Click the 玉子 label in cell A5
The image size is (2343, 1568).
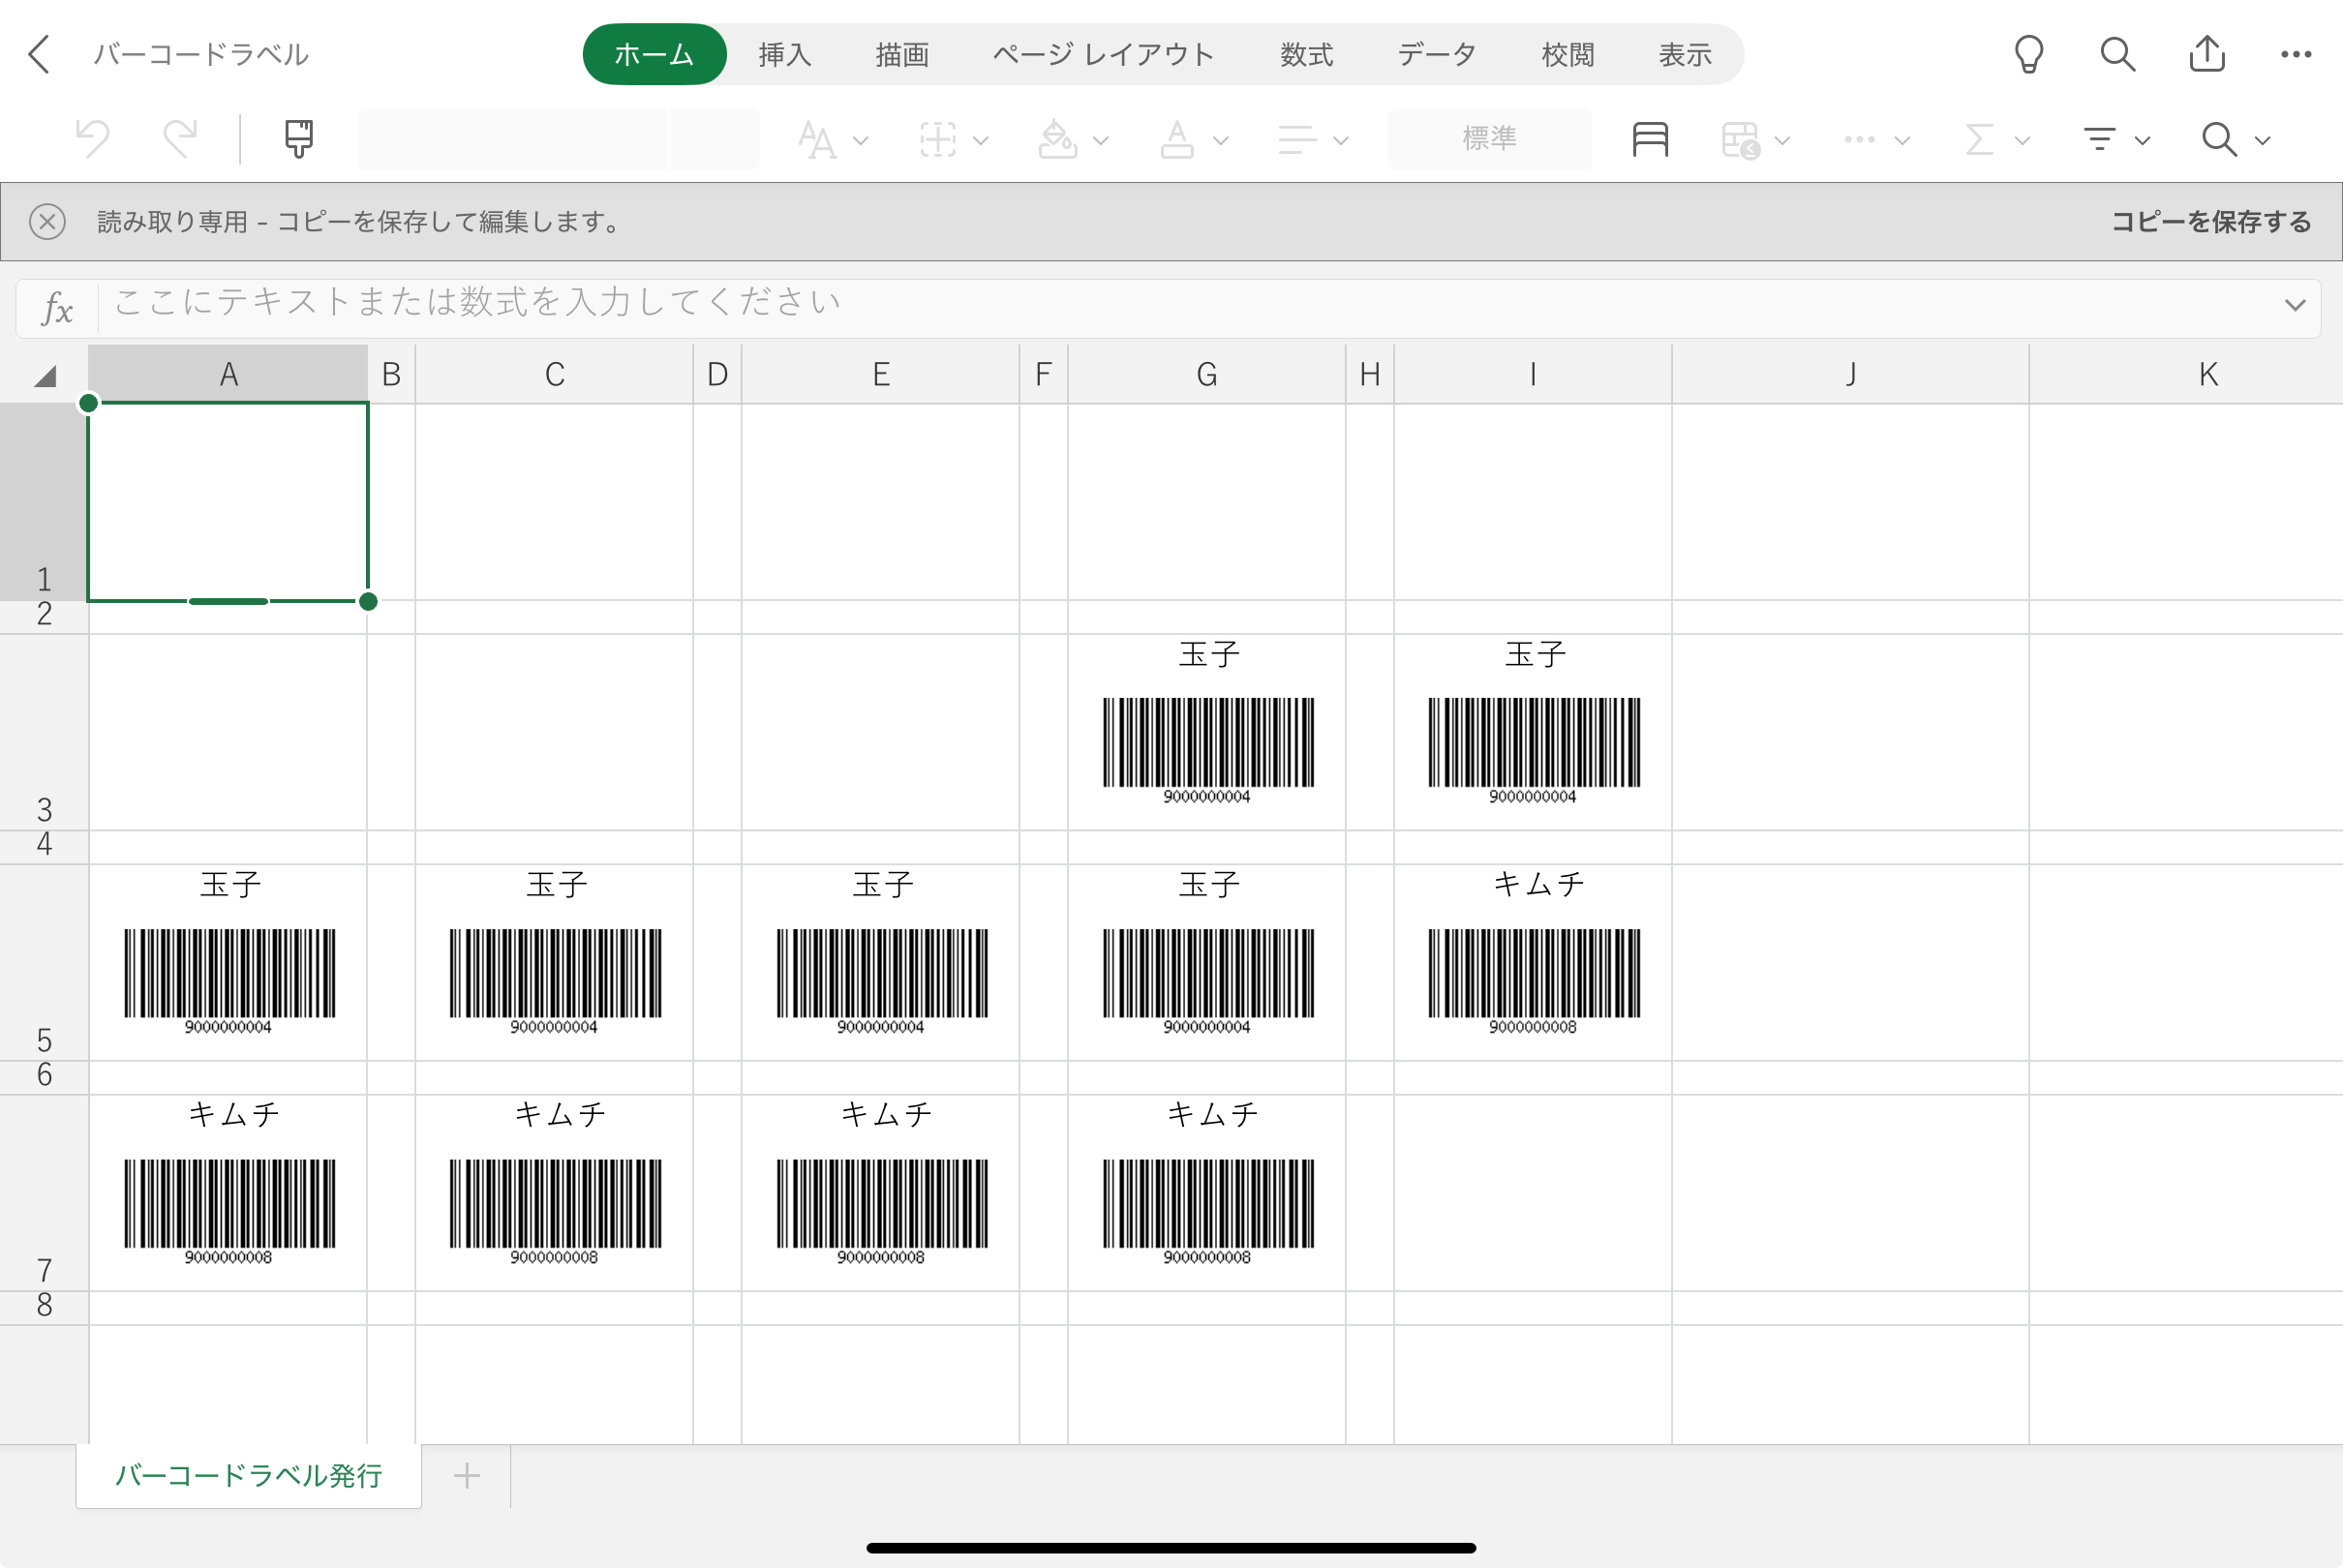tap(230, 884)
